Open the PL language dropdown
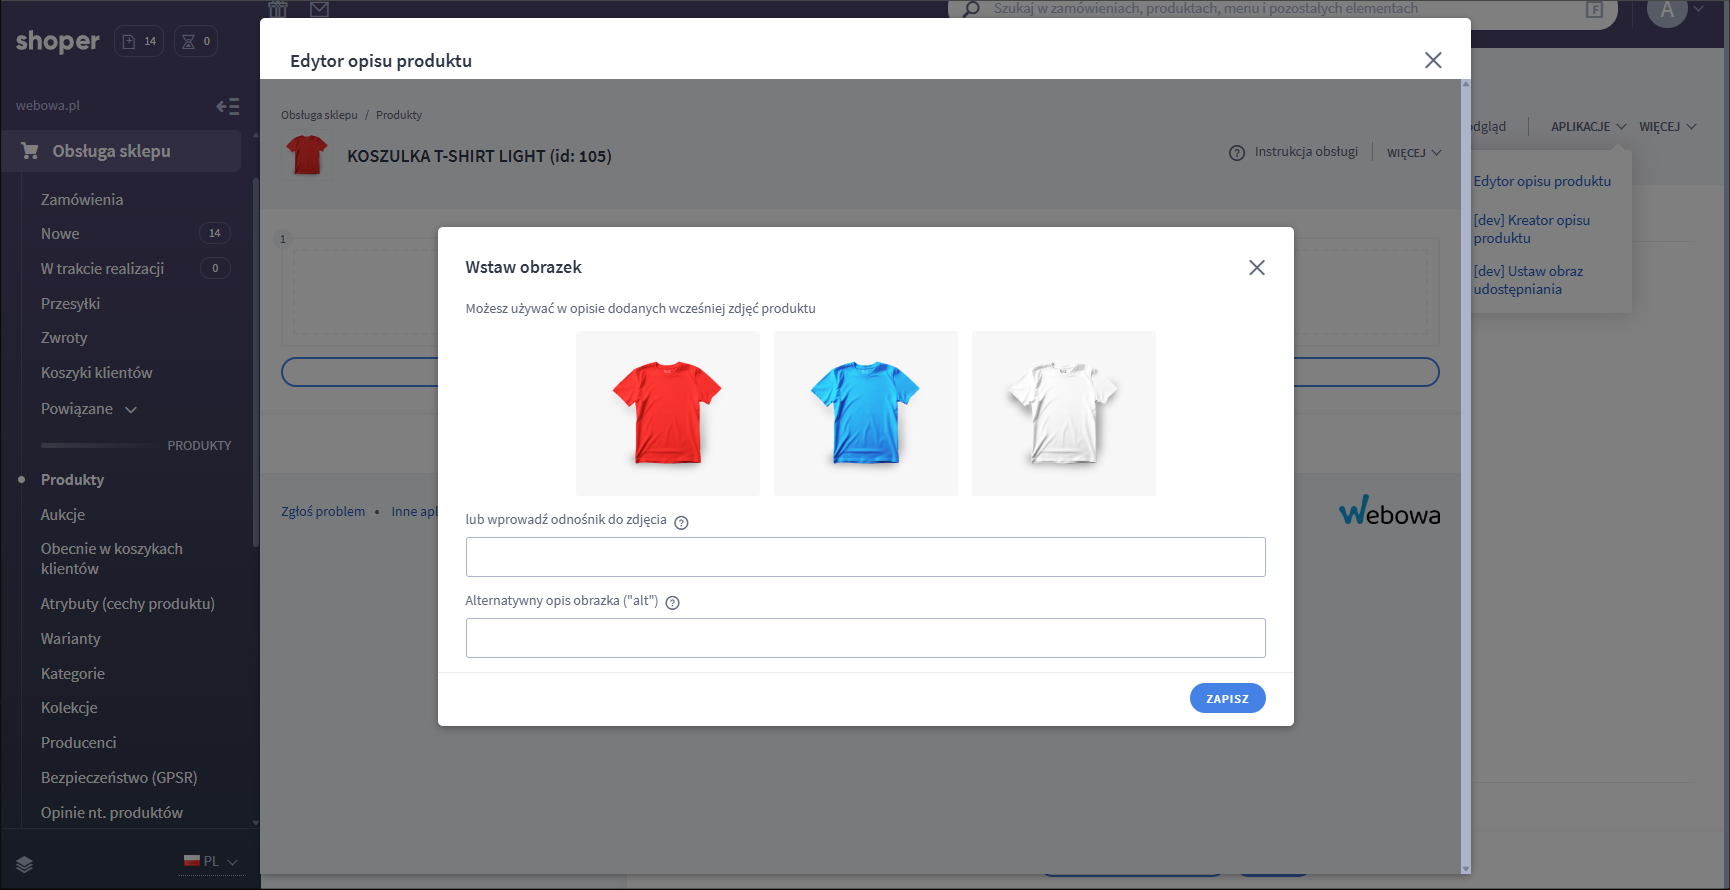The height and width of the screenshot is (890, 1730). (212, 861)
